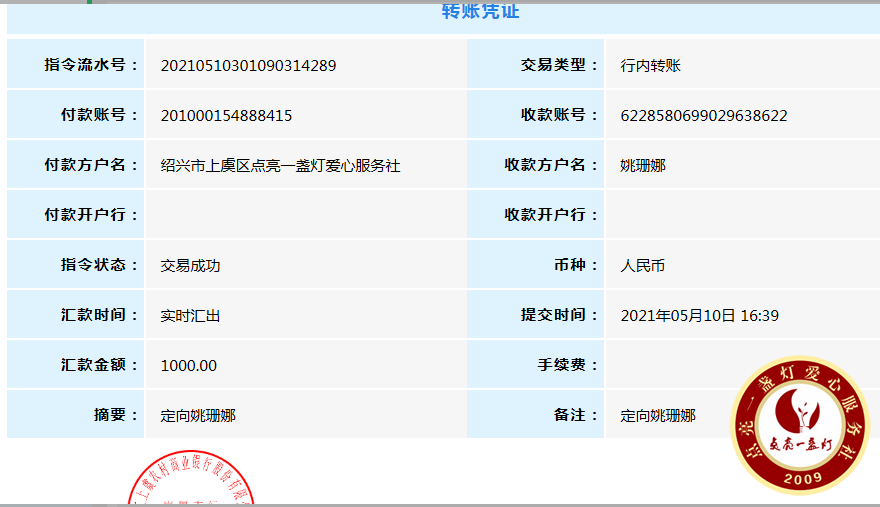Click the payee name 姚珊娜 value
The height and width of the screenshot is (507, 880).
tap(643, 166)
